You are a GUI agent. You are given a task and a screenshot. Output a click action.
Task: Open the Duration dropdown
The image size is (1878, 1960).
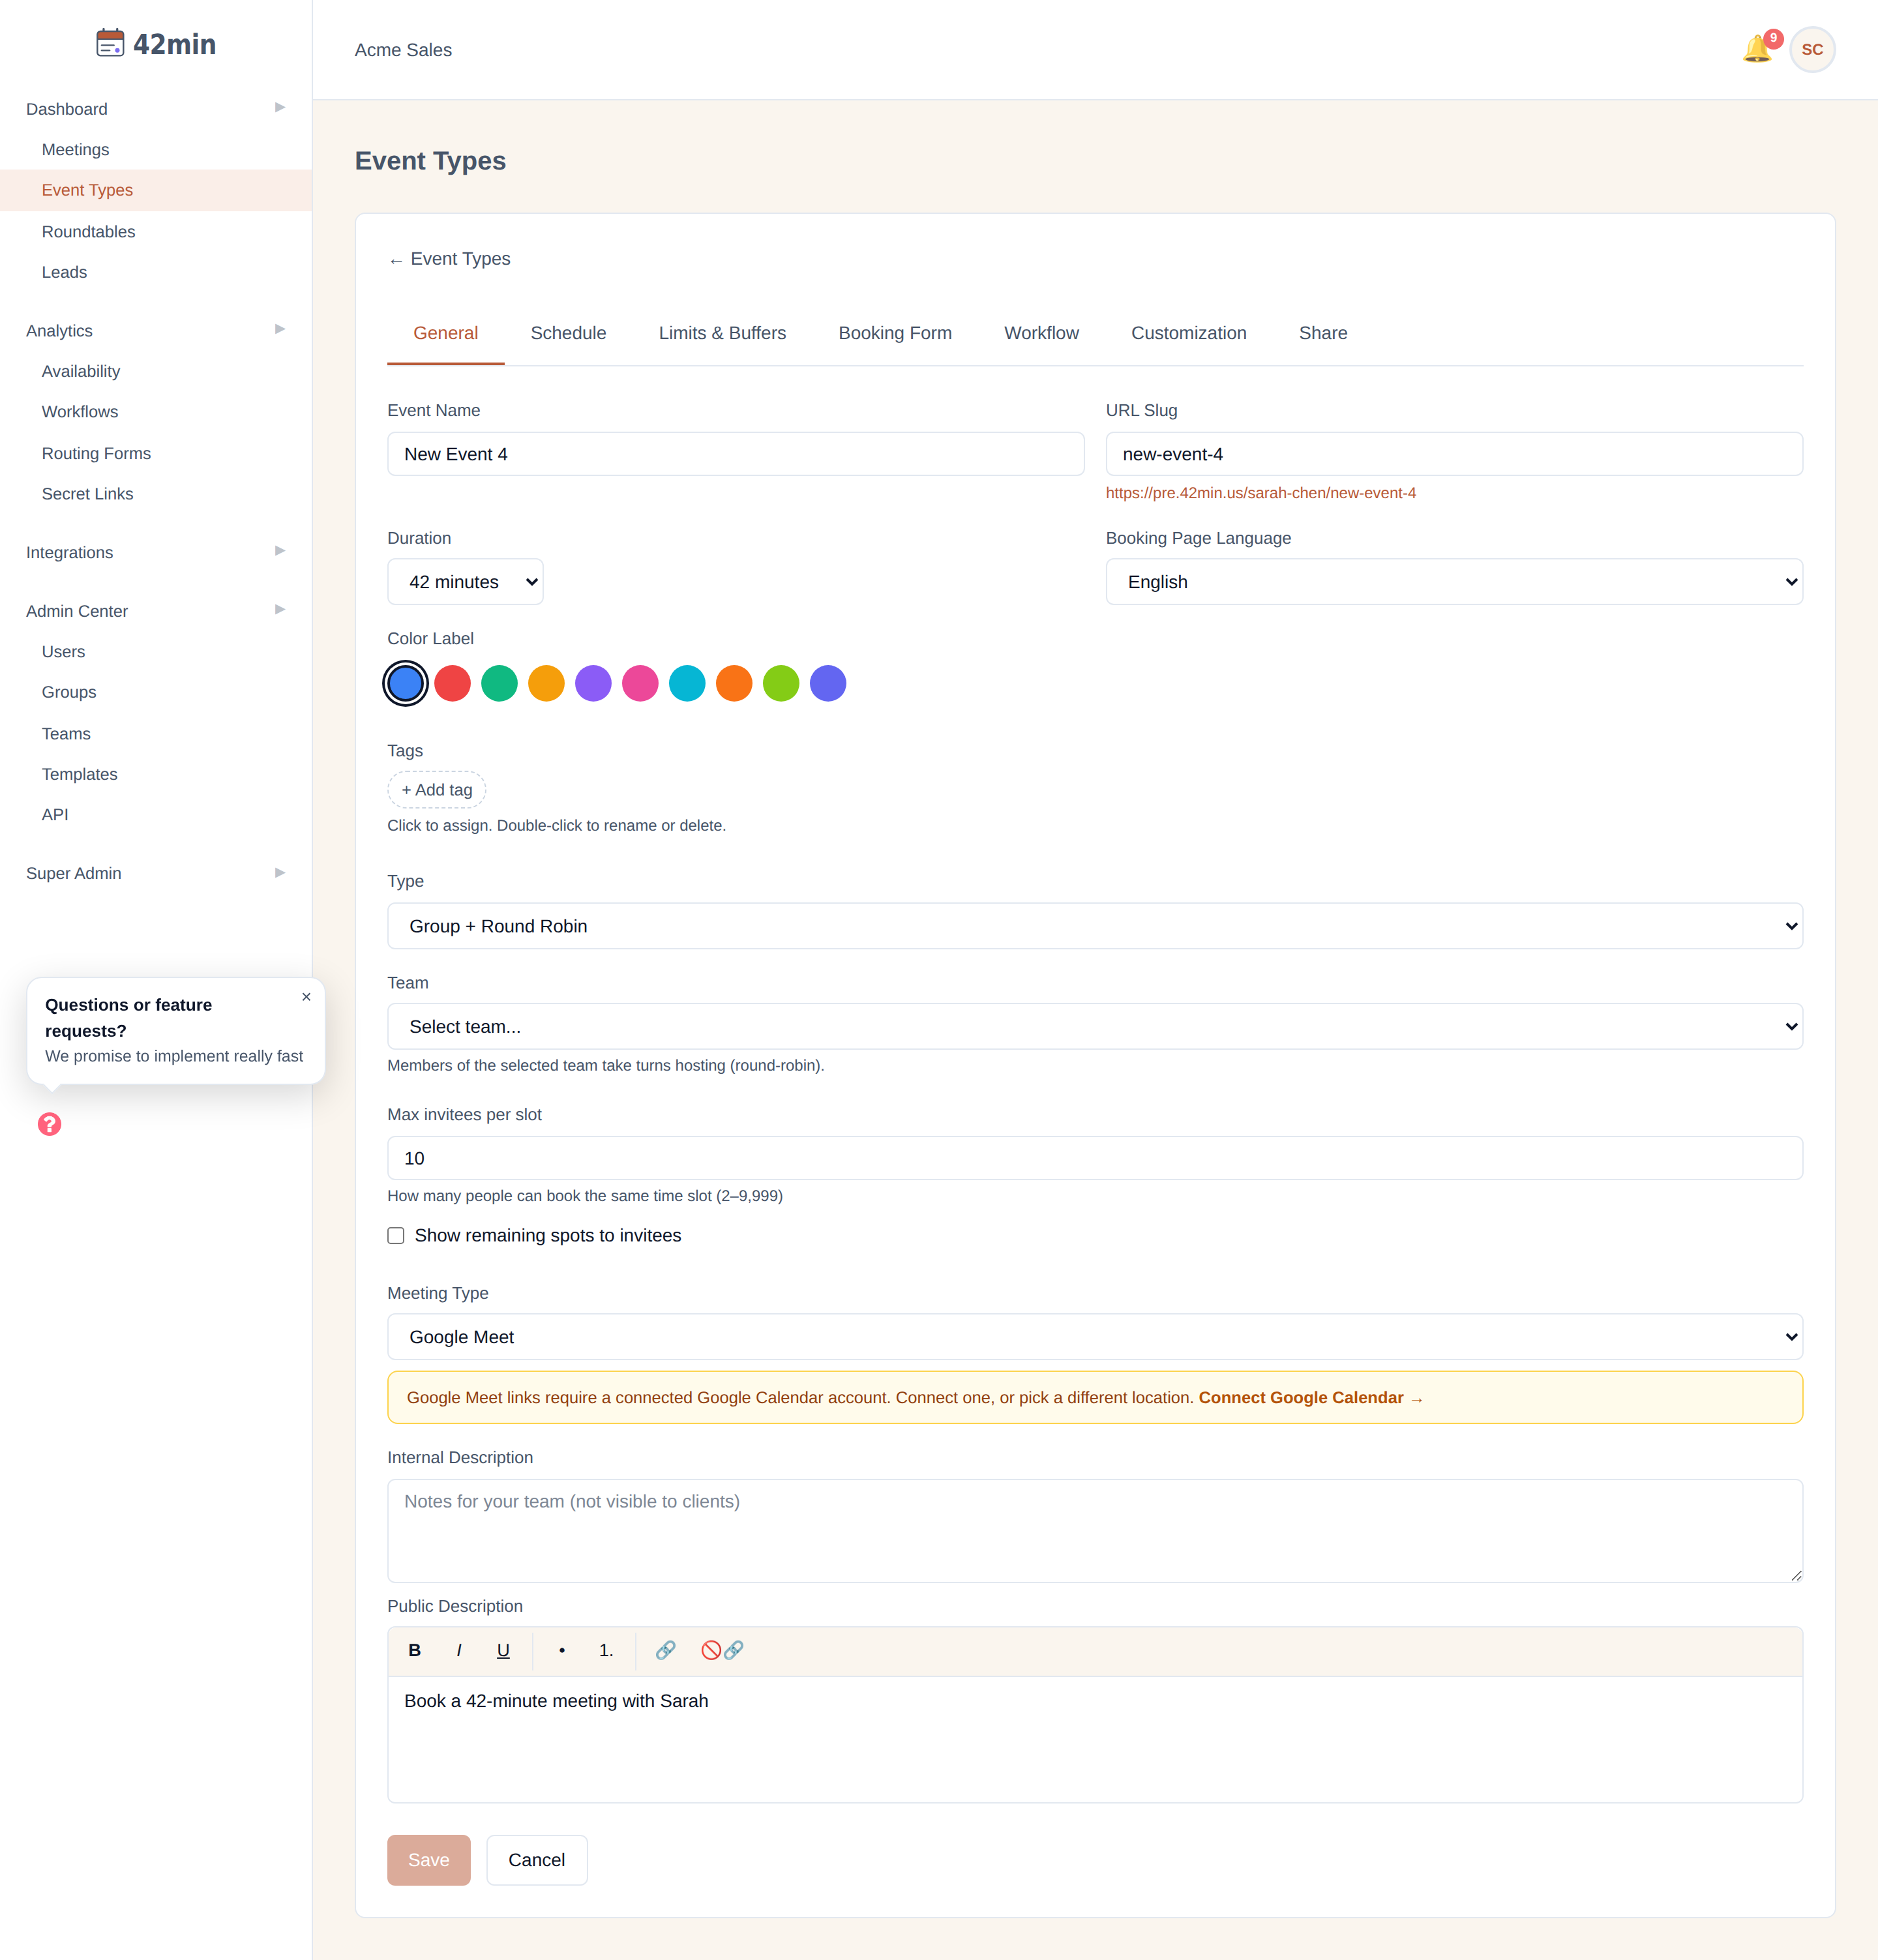pos(465,582)
